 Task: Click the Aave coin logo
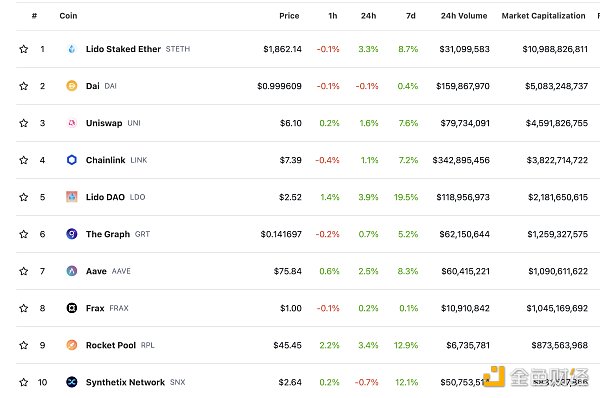coord(72,271)
